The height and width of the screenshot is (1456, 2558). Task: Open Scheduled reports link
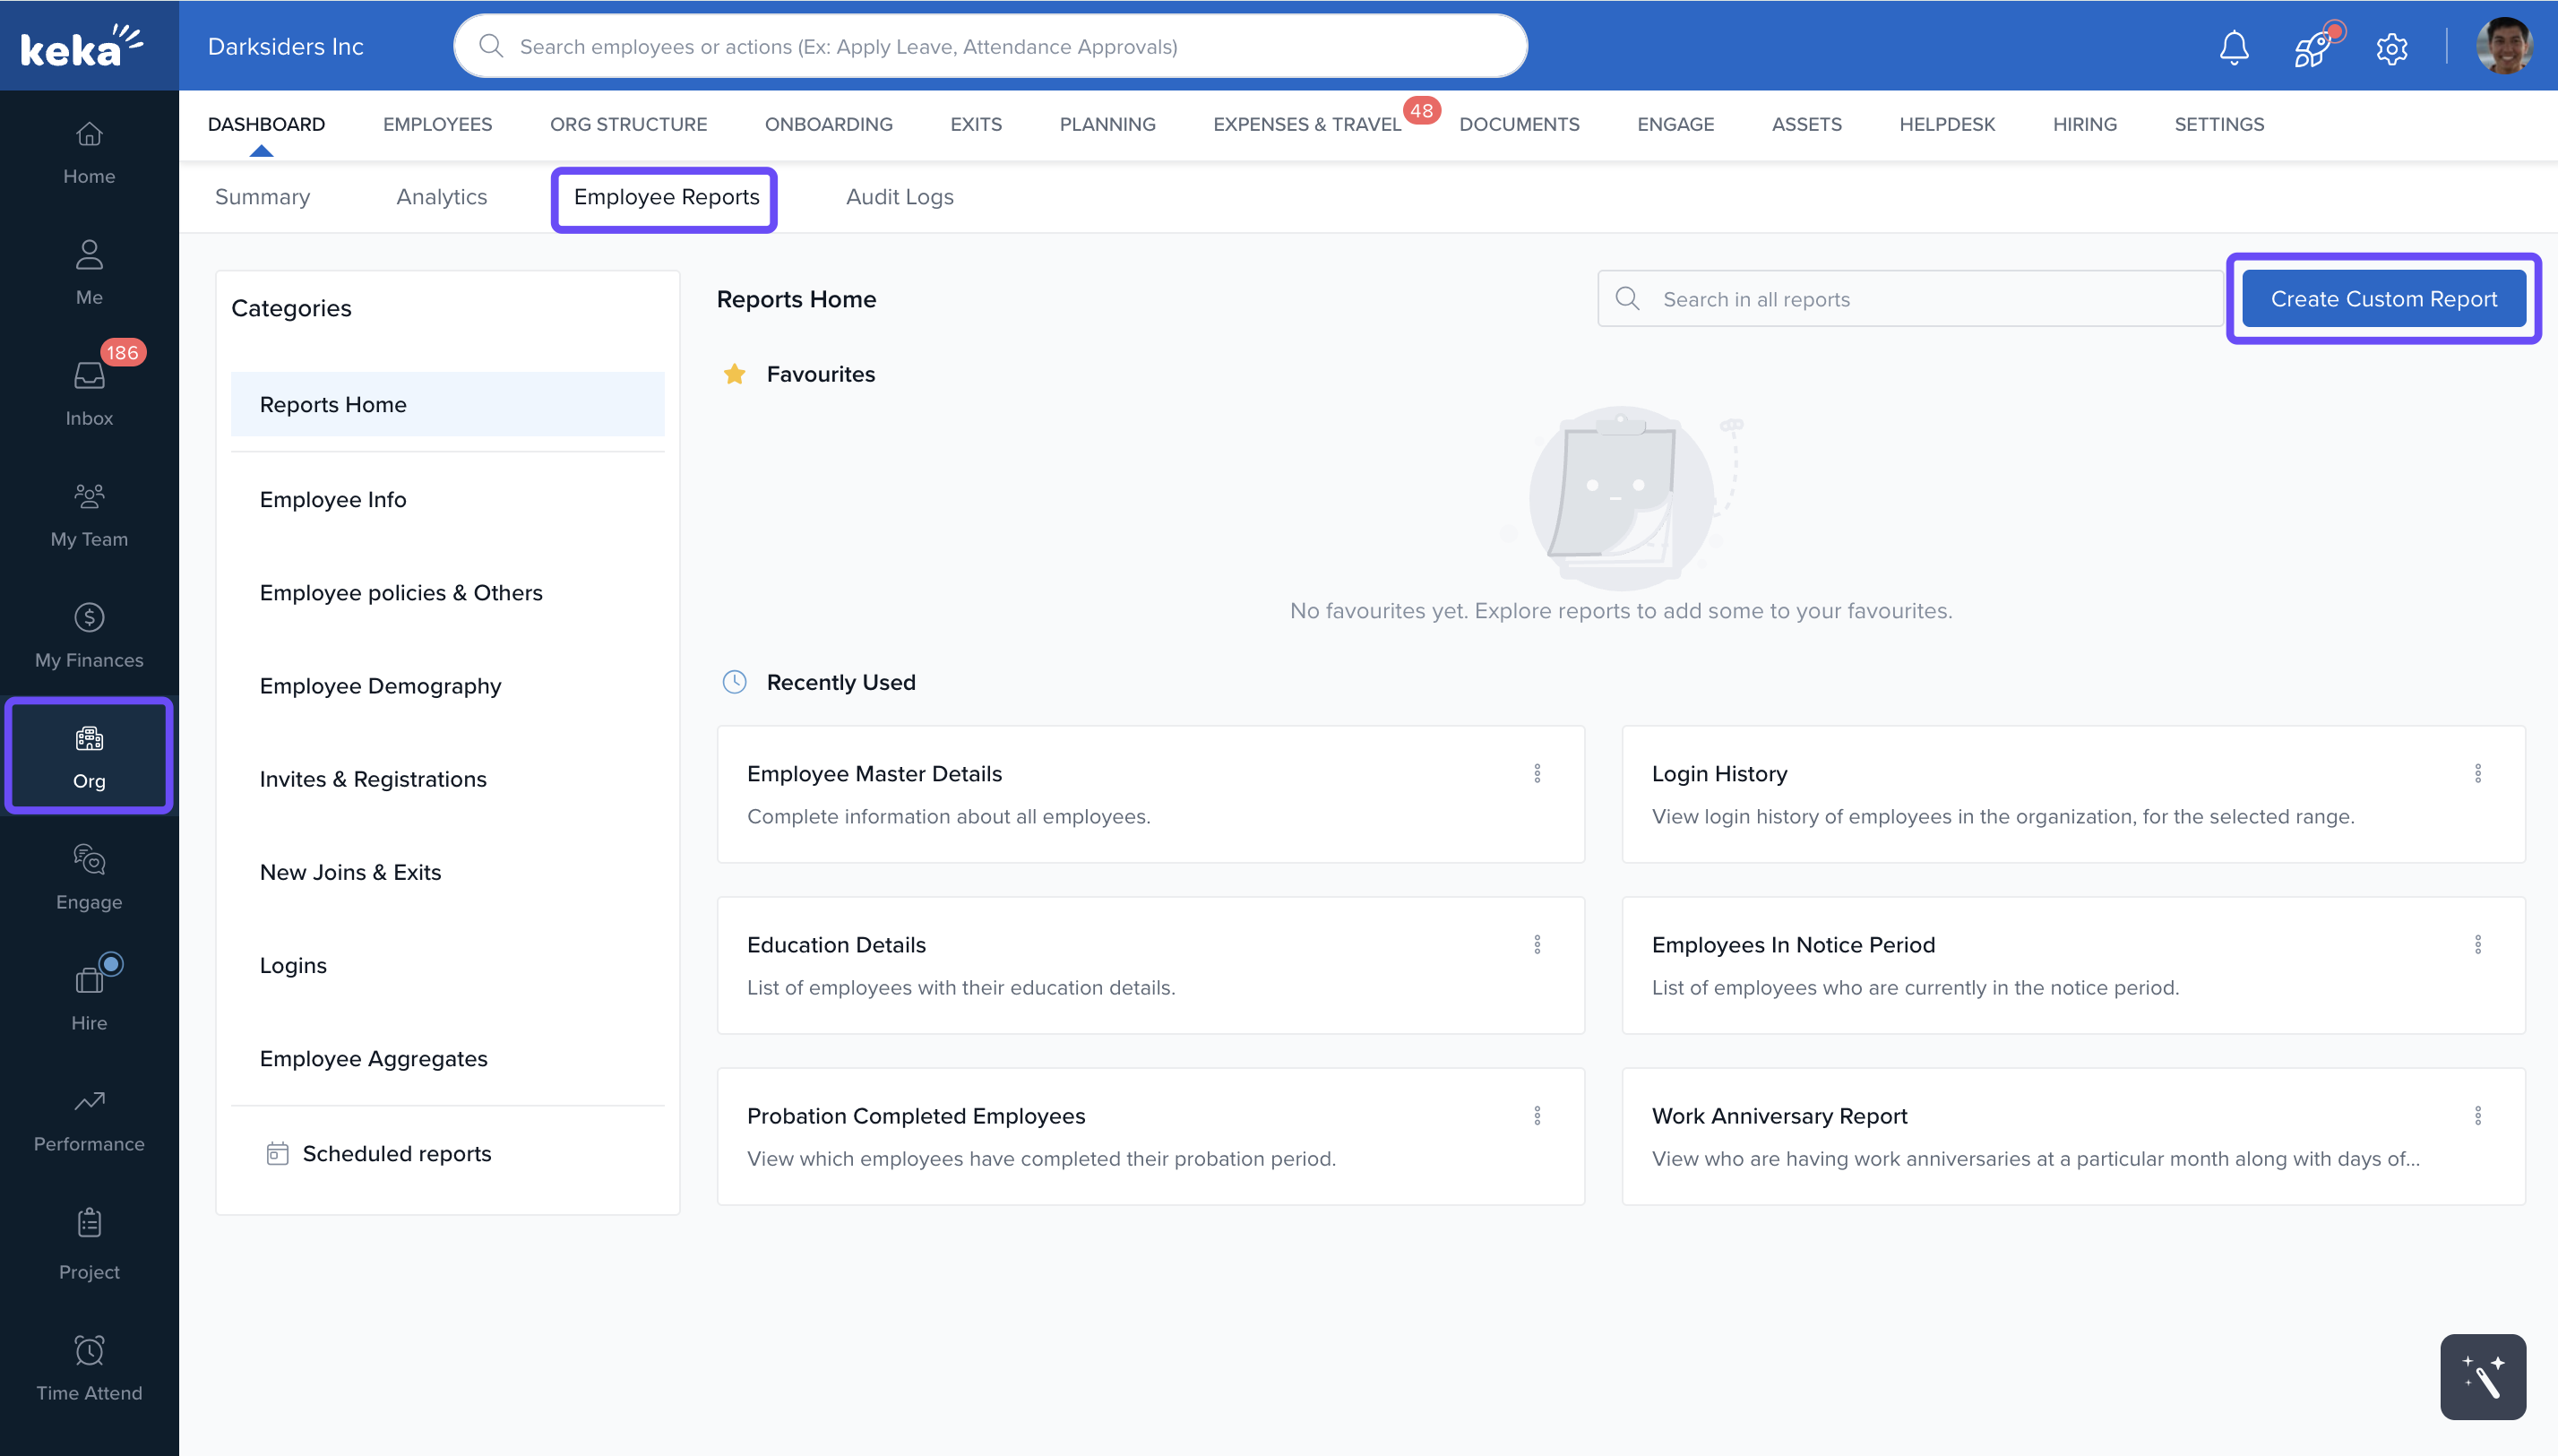click(396, 1153)
